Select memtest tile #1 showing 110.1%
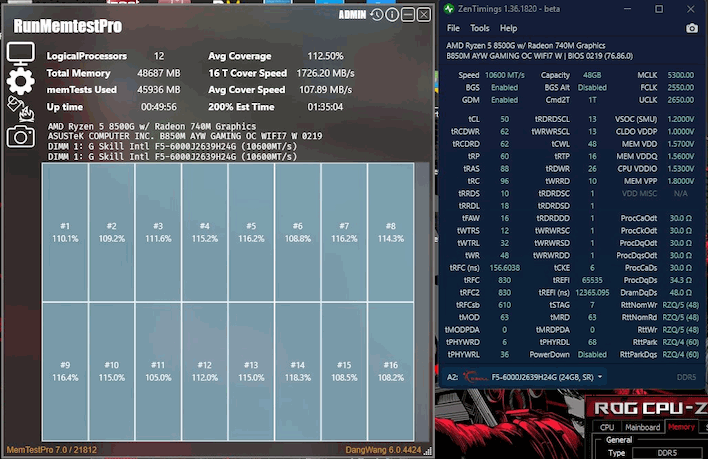 click(65, 232)
